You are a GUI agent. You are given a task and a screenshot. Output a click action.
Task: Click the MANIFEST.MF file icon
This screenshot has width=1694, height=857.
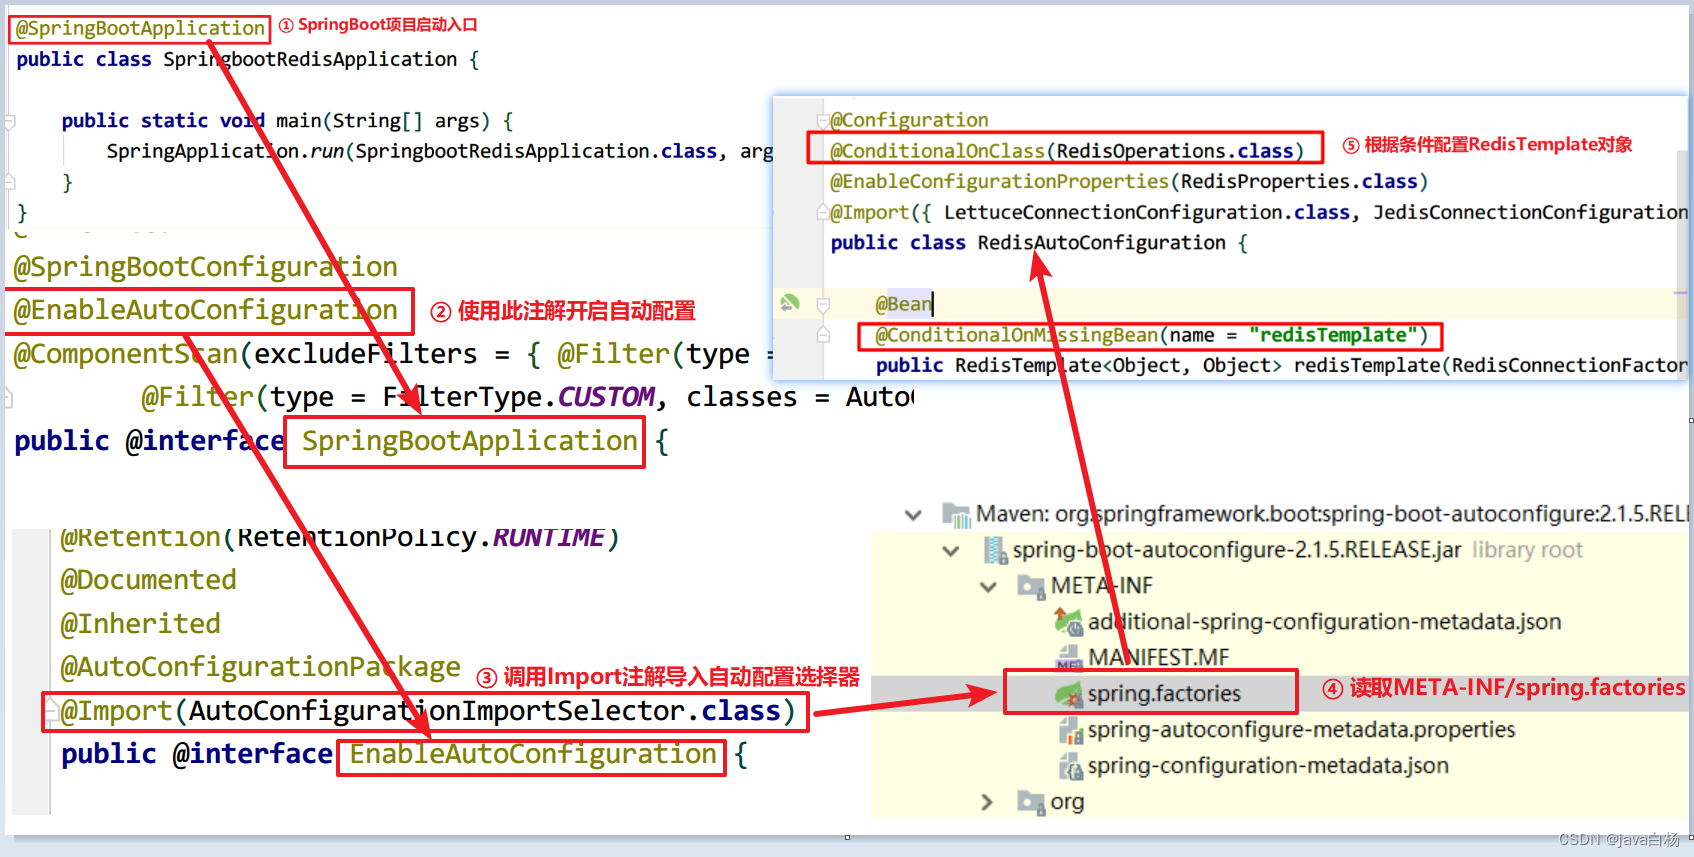click(x=1068, y=658)
